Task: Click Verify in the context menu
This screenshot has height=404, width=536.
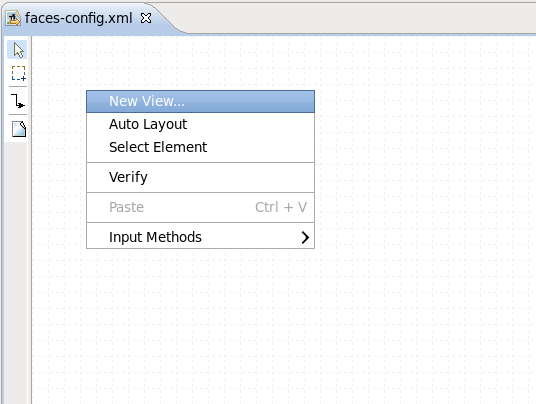Action: (200, 177)
